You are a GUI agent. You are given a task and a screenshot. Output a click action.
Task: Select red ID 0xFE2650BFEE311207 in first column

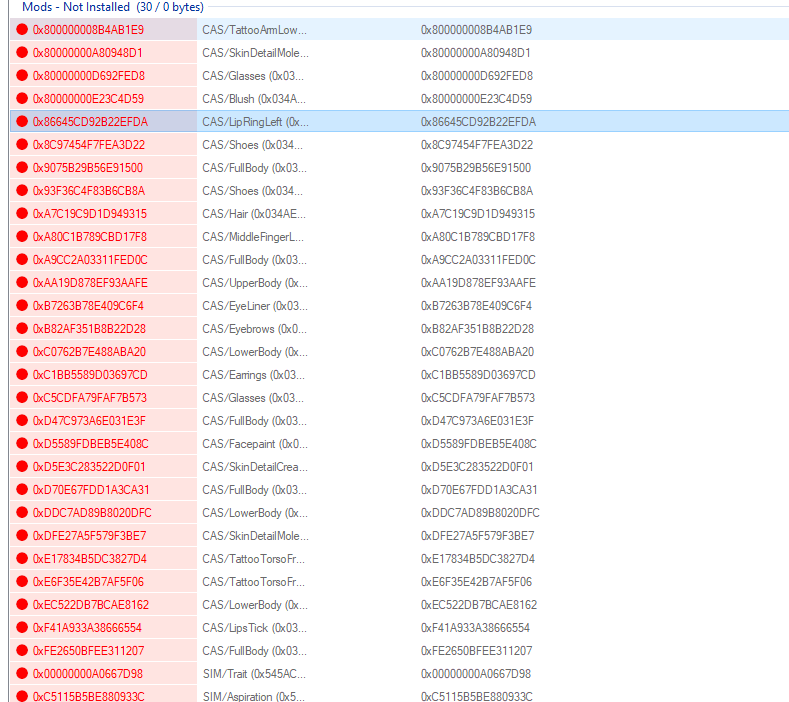point(88,651)
